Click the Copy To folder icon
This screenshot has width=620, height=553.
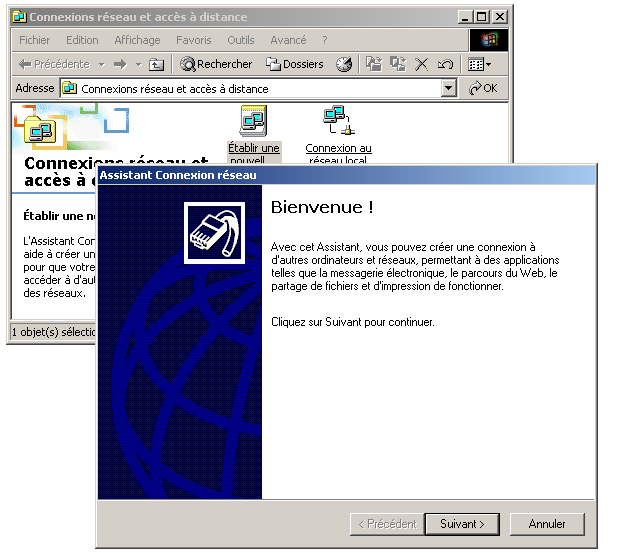[398, 64]
